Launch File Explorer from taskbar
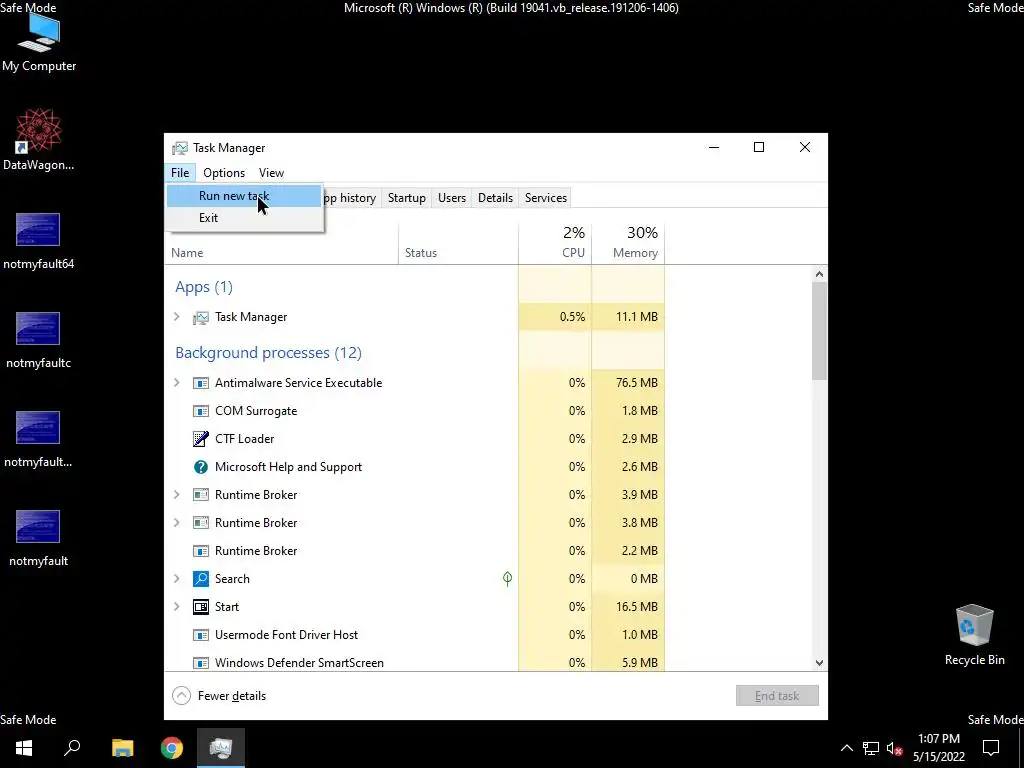 122,748
